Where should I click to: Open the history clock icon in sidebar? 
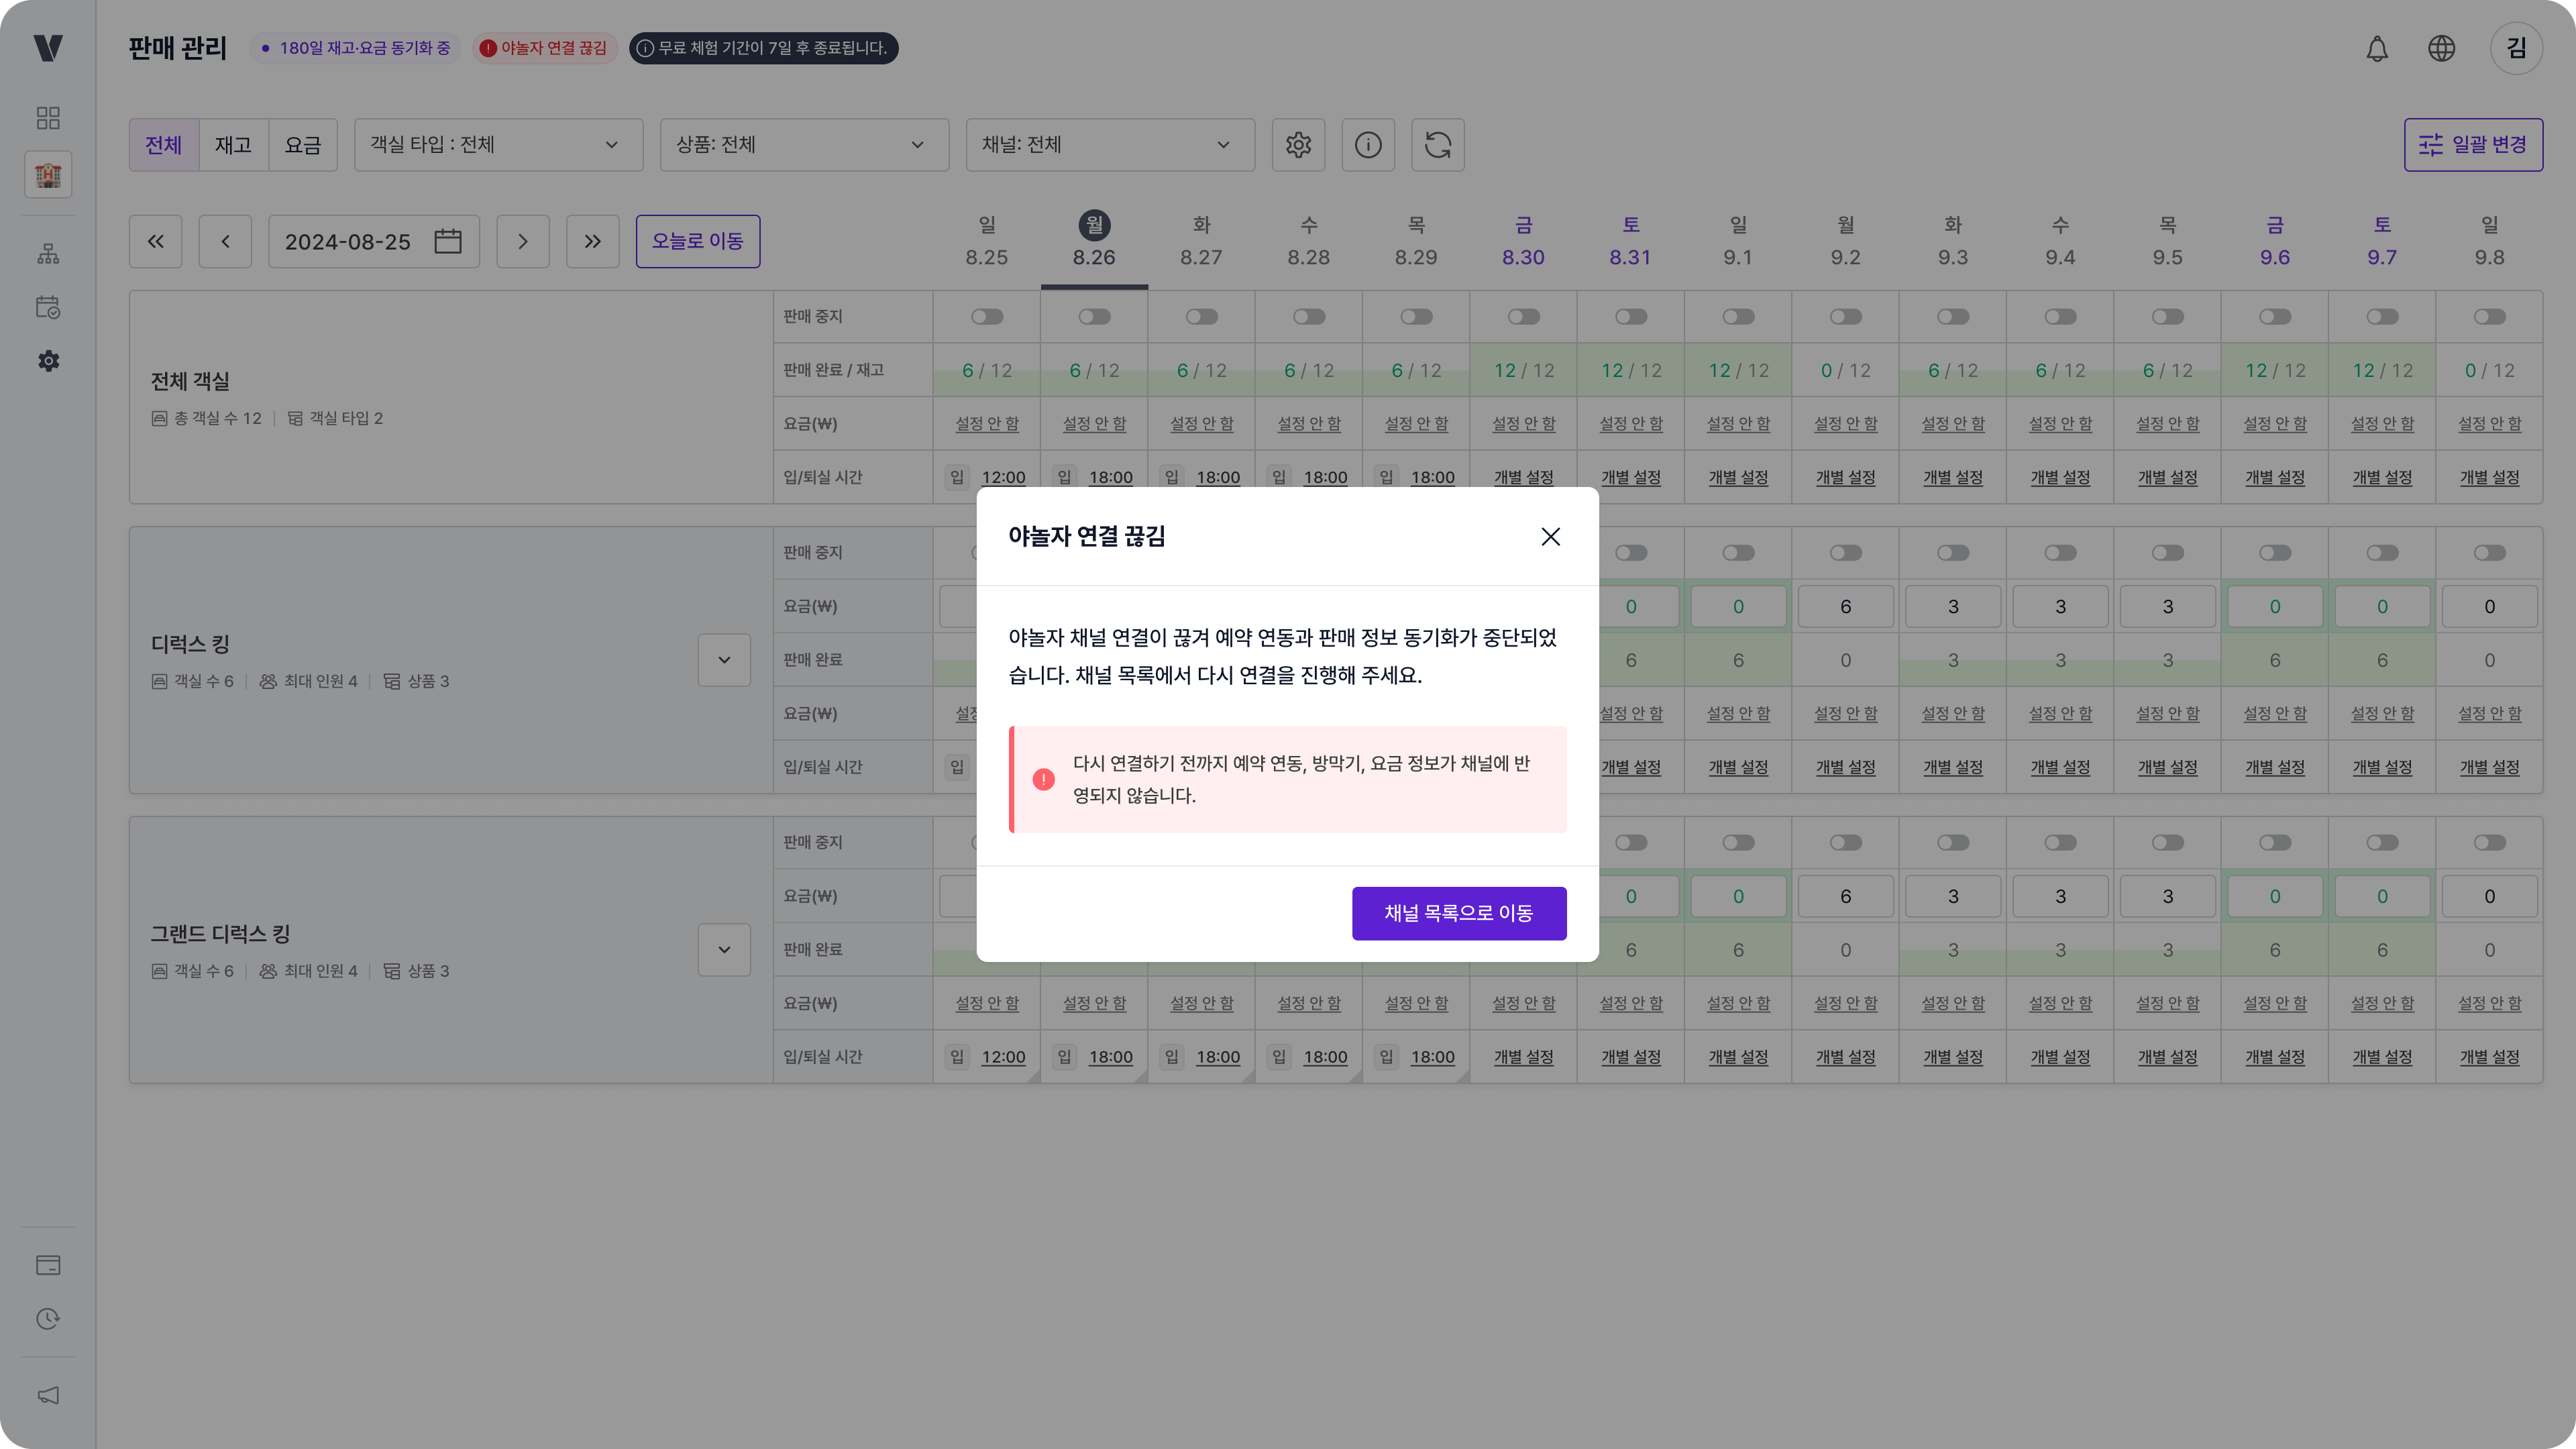pos(48,1319)
